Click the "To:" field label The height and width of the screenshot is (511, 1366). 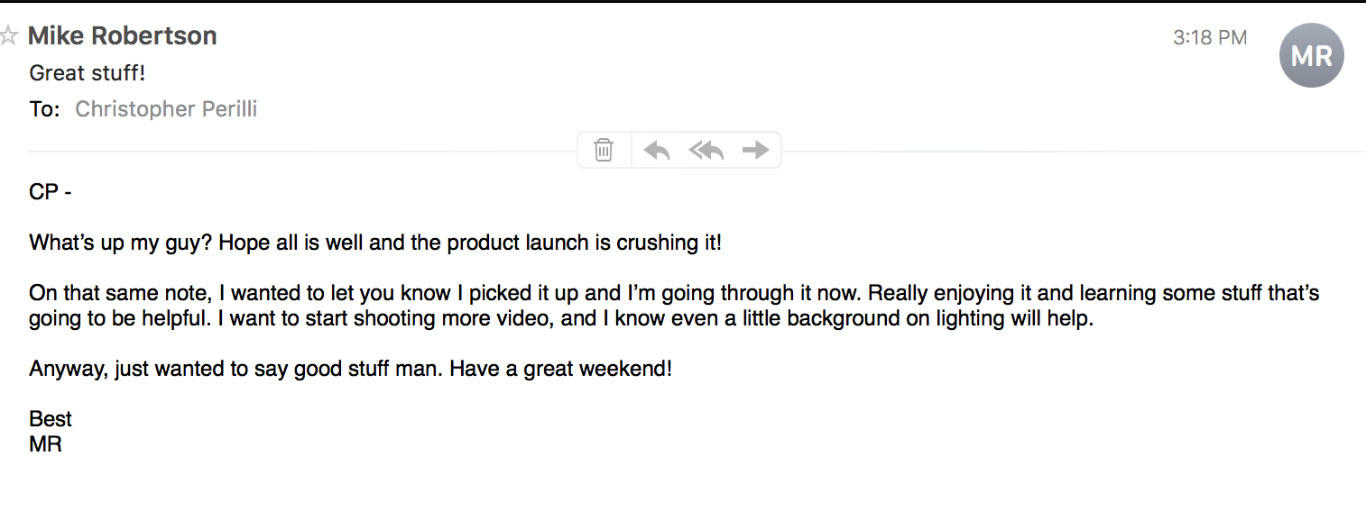click(x=44, y=109)
